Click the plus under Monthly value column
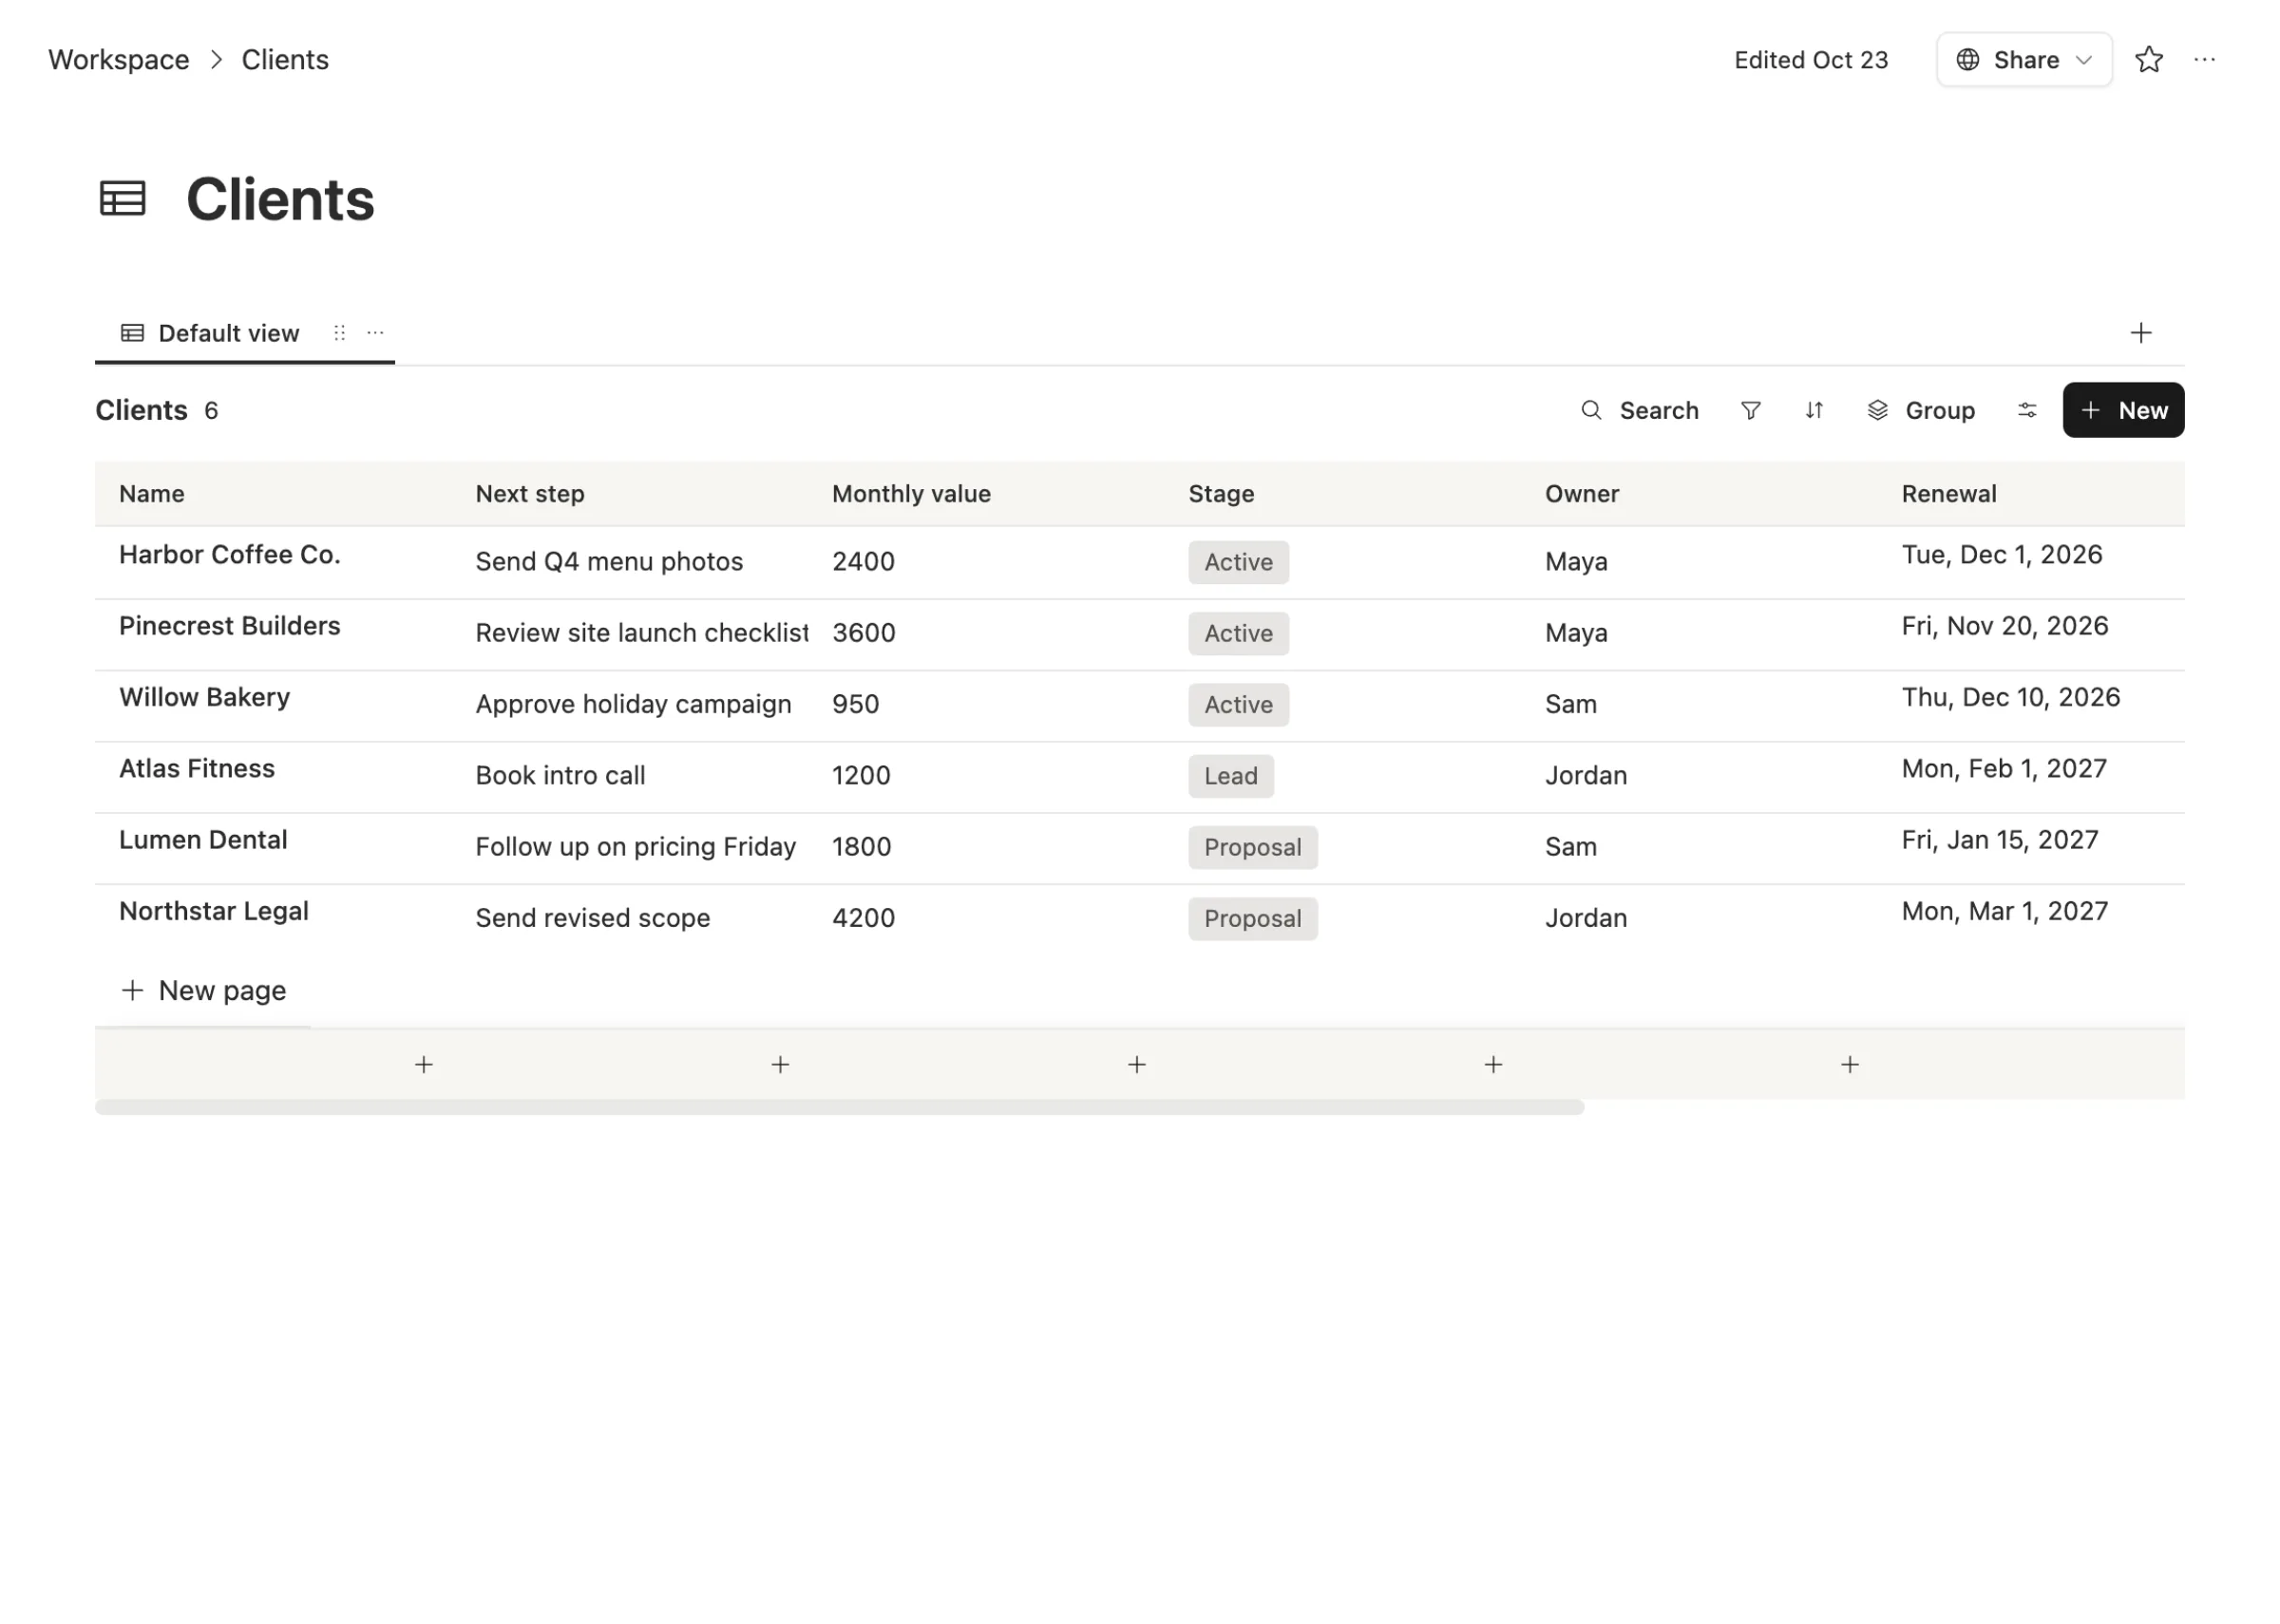This screenshot has height=1624, width=2280. coord(1137,1065)
